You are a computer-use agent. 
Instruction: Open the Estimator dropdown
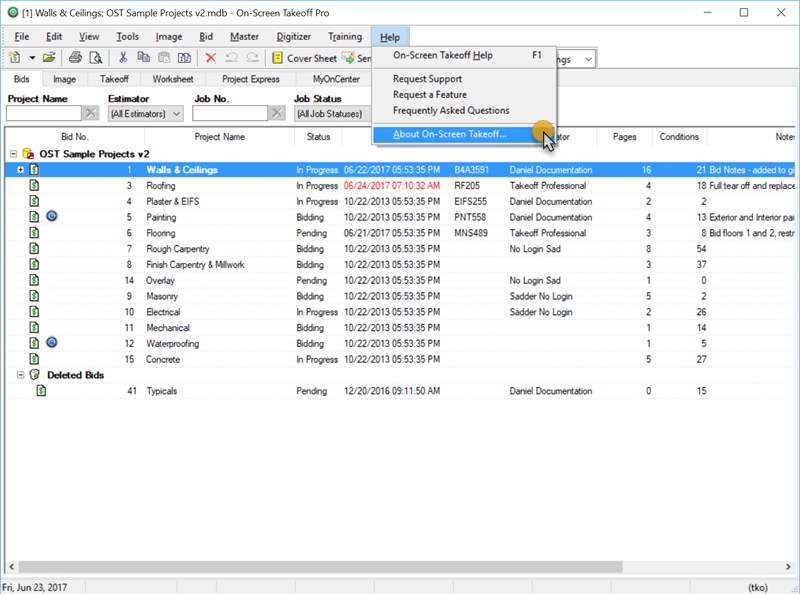(145, 113)
